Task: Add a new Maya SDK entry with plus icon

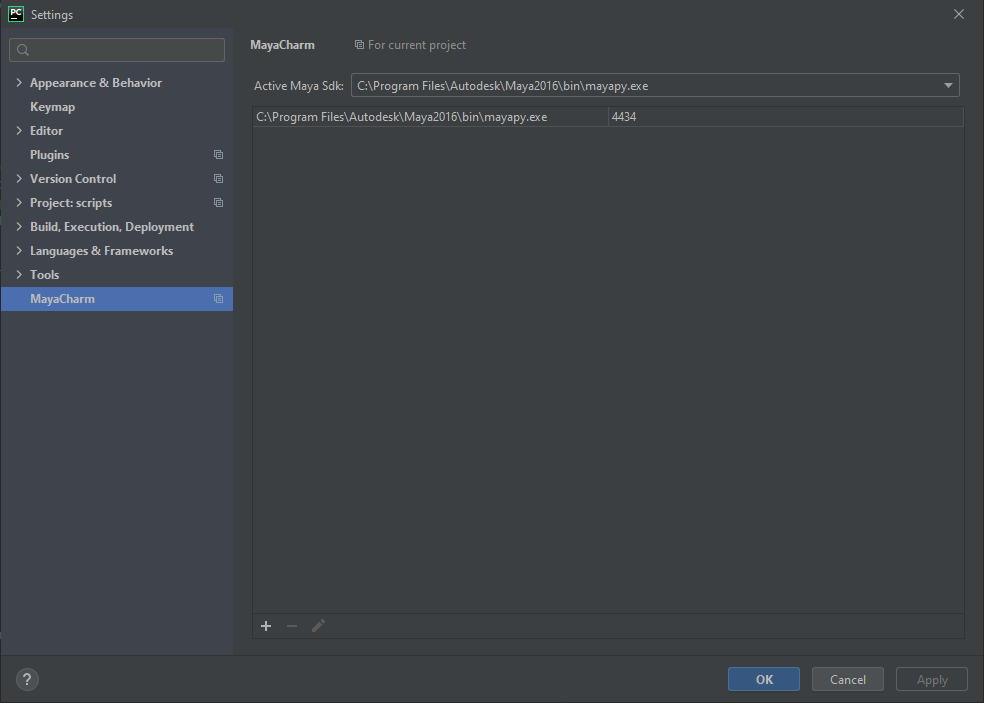Action: pyautogui.click(x=266, y=626)
